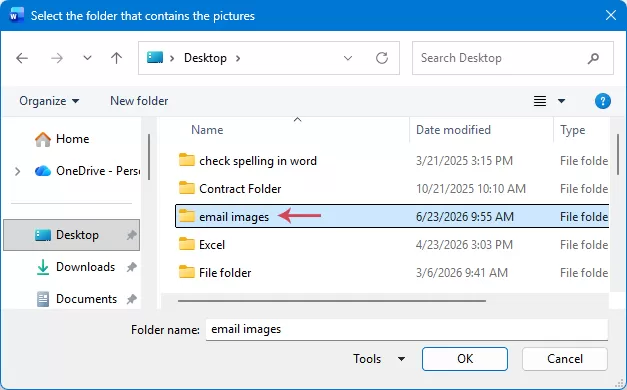The height and width of the screenshot is (390, 627).
Task: Cancel the folder selection dialog
Action: click(565, 359)
